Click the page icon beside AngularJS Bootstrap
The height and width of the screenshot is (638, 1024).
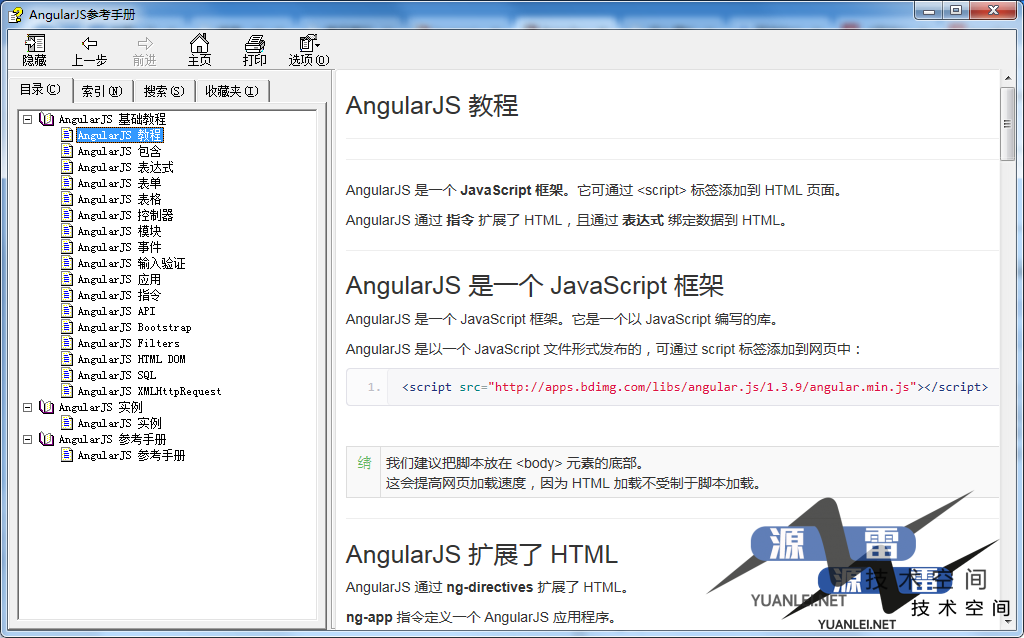[67, 327]
